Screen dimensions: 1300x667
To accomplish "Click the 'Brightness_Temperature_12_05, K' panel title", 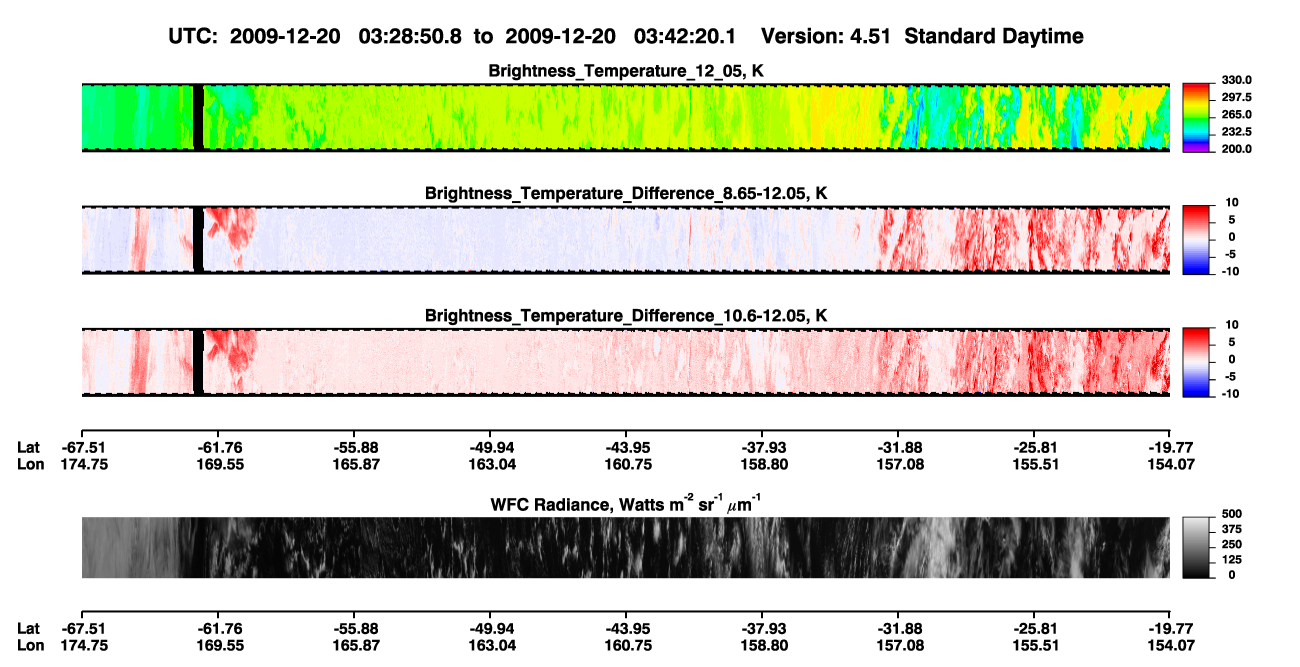I will pyautogui.click(x=626, y=70).
